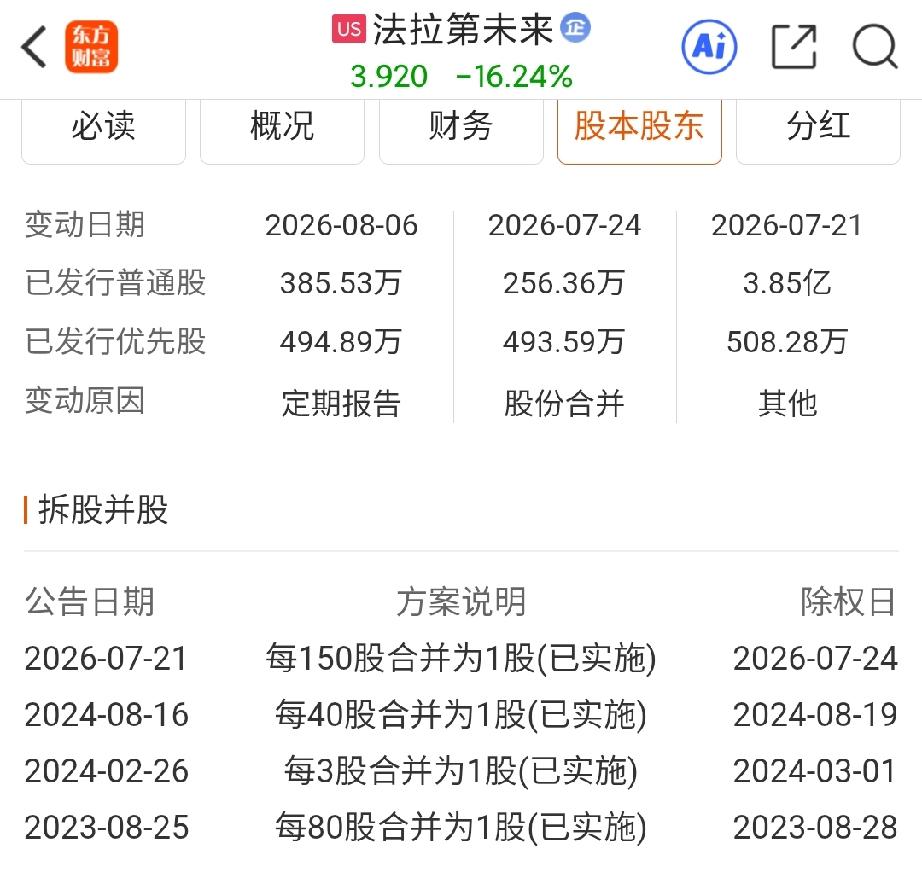Open the search magnifier icon
The height and width of the screenshot is (877, 922).
875,46
